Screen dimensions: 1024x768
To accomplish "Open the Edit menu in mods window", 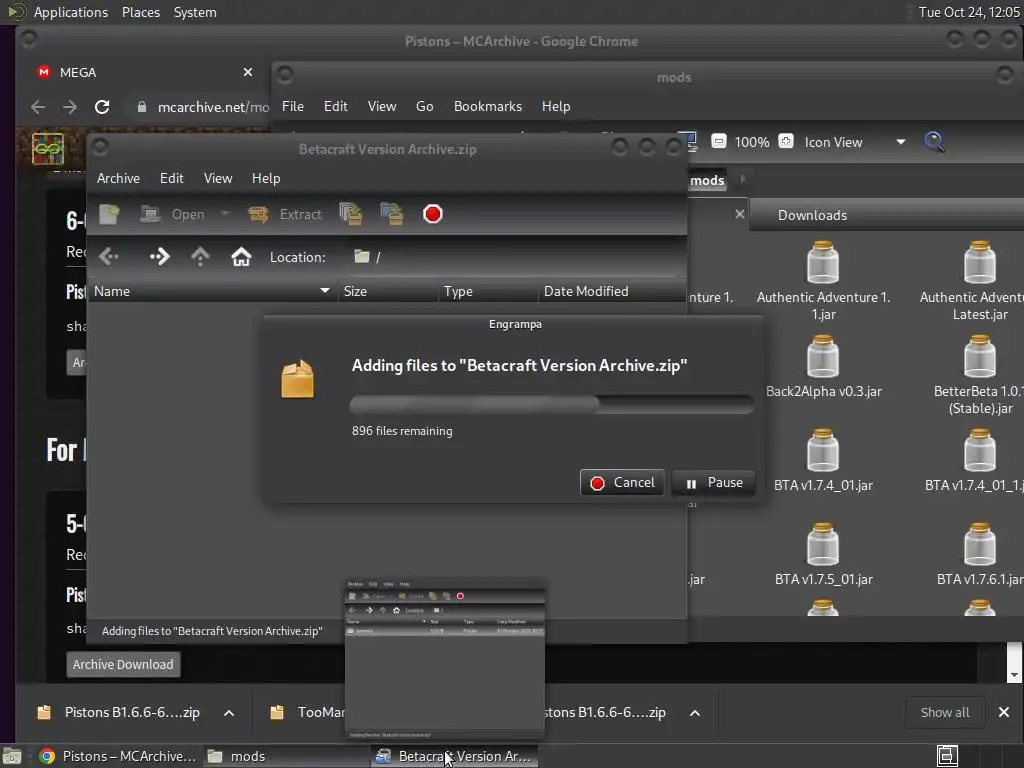I will (x=336, y=106).
